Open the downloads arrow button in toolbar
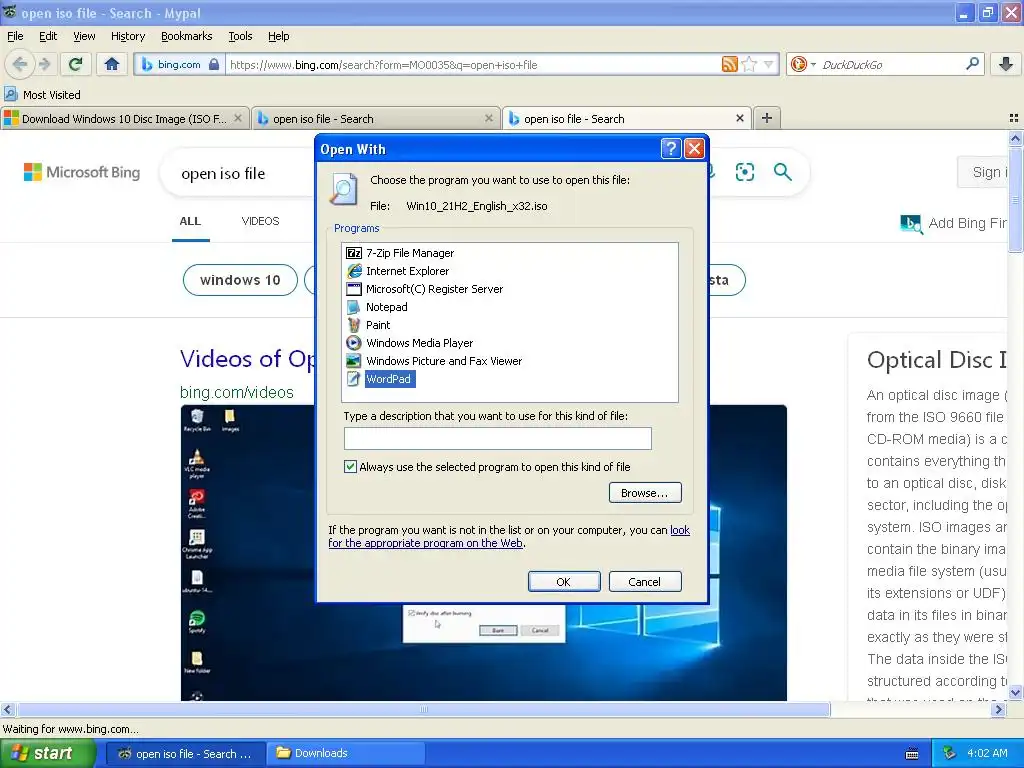This screenshot has width=1024, height=768. coord(1006,64)
